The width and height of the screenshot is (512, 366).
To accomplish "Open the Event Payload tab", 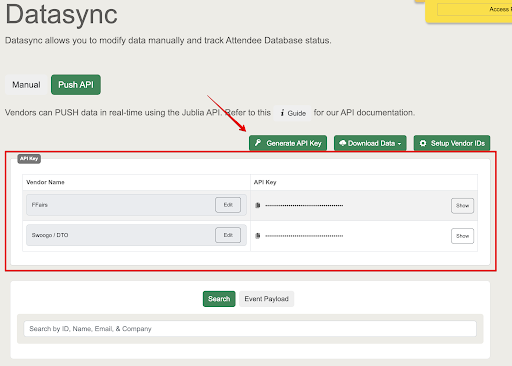I will (266, 299).
